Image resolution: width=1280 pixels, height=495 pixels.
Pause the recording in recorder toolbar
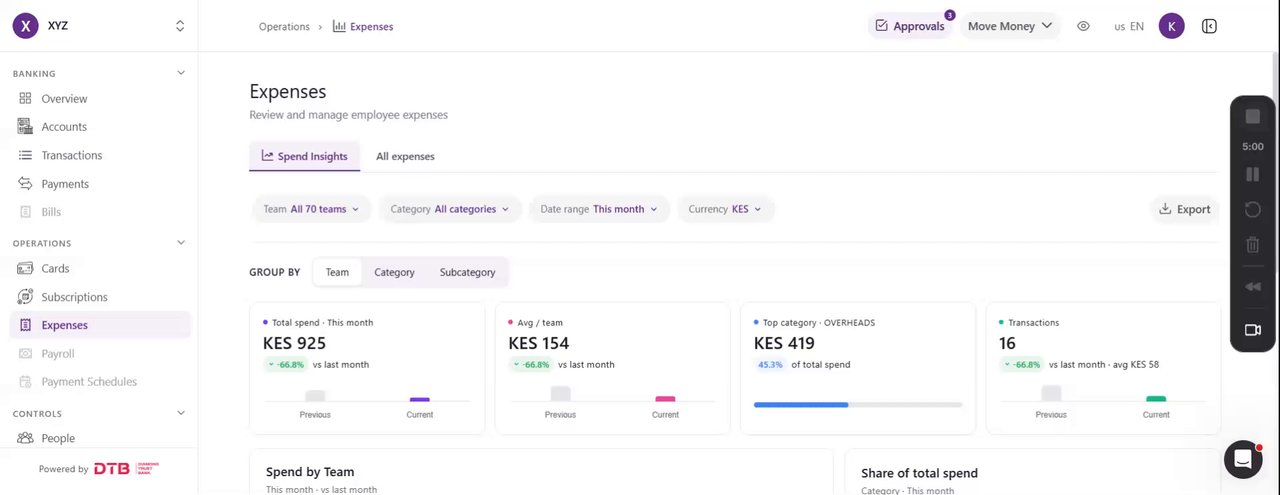pyautogui.click(x=1252, y=175)
